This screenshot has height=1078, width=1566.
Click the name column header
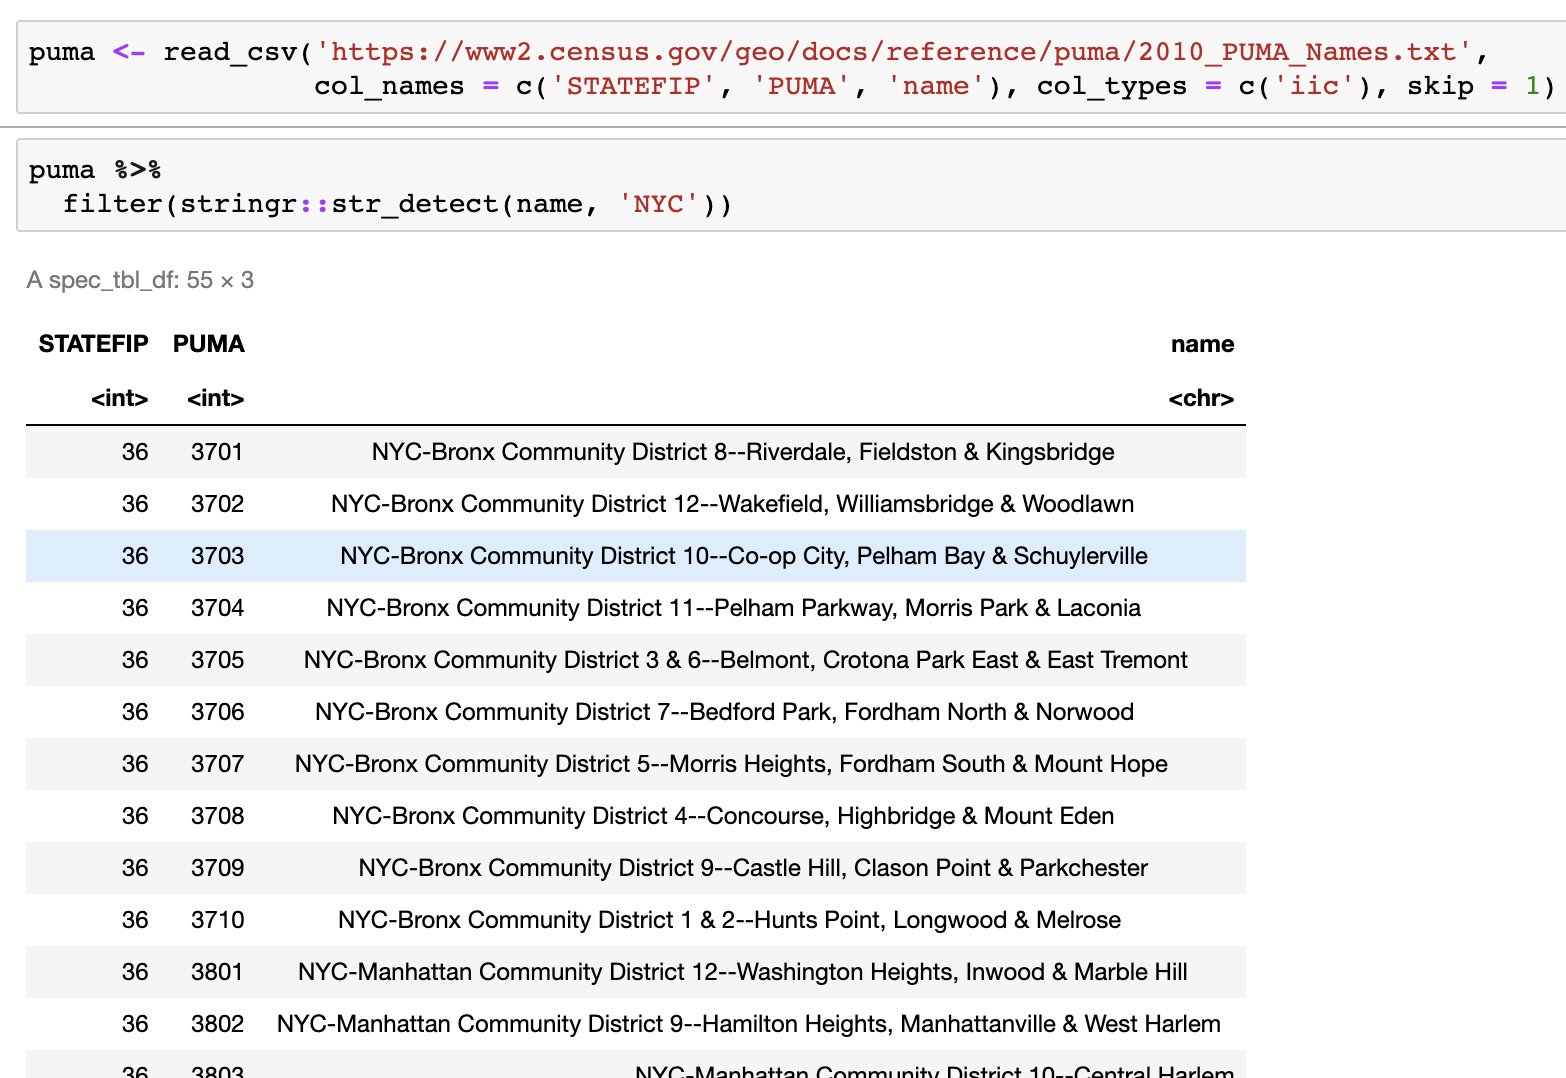click(x=1202, y=344)
